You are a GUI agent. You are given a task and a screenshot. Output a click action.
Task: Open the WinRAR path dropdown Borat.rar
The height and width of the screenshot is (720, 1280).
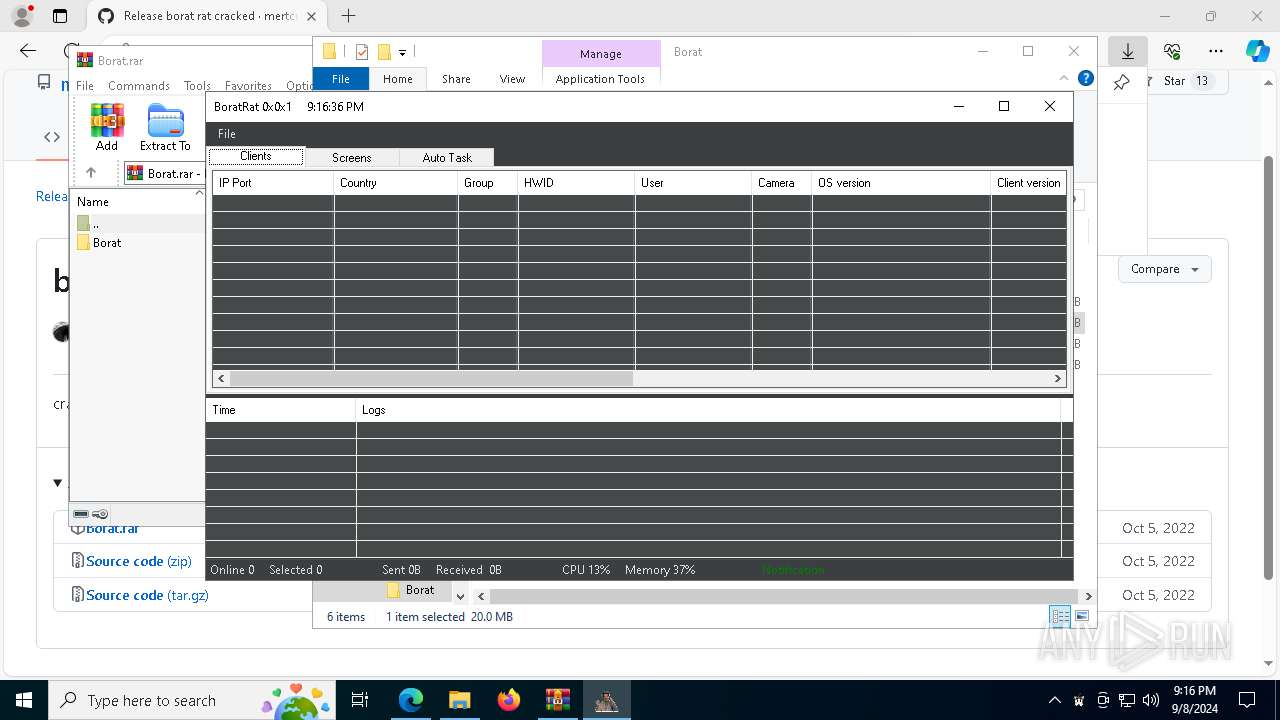pos(163,173)
